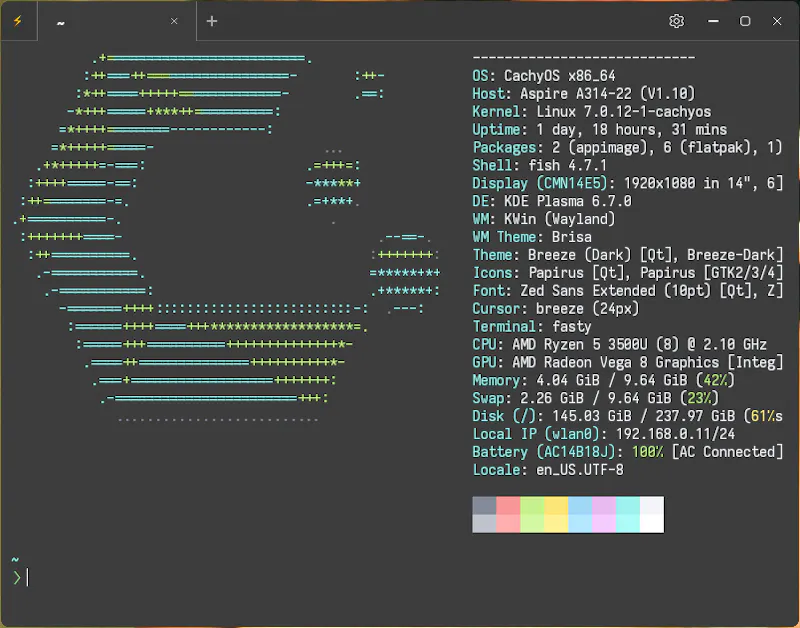Minimize the fasty terminal window
Image resolution: width=800 pixels, height=628 pixels.
pyautogui.click(x=713, y=21)
